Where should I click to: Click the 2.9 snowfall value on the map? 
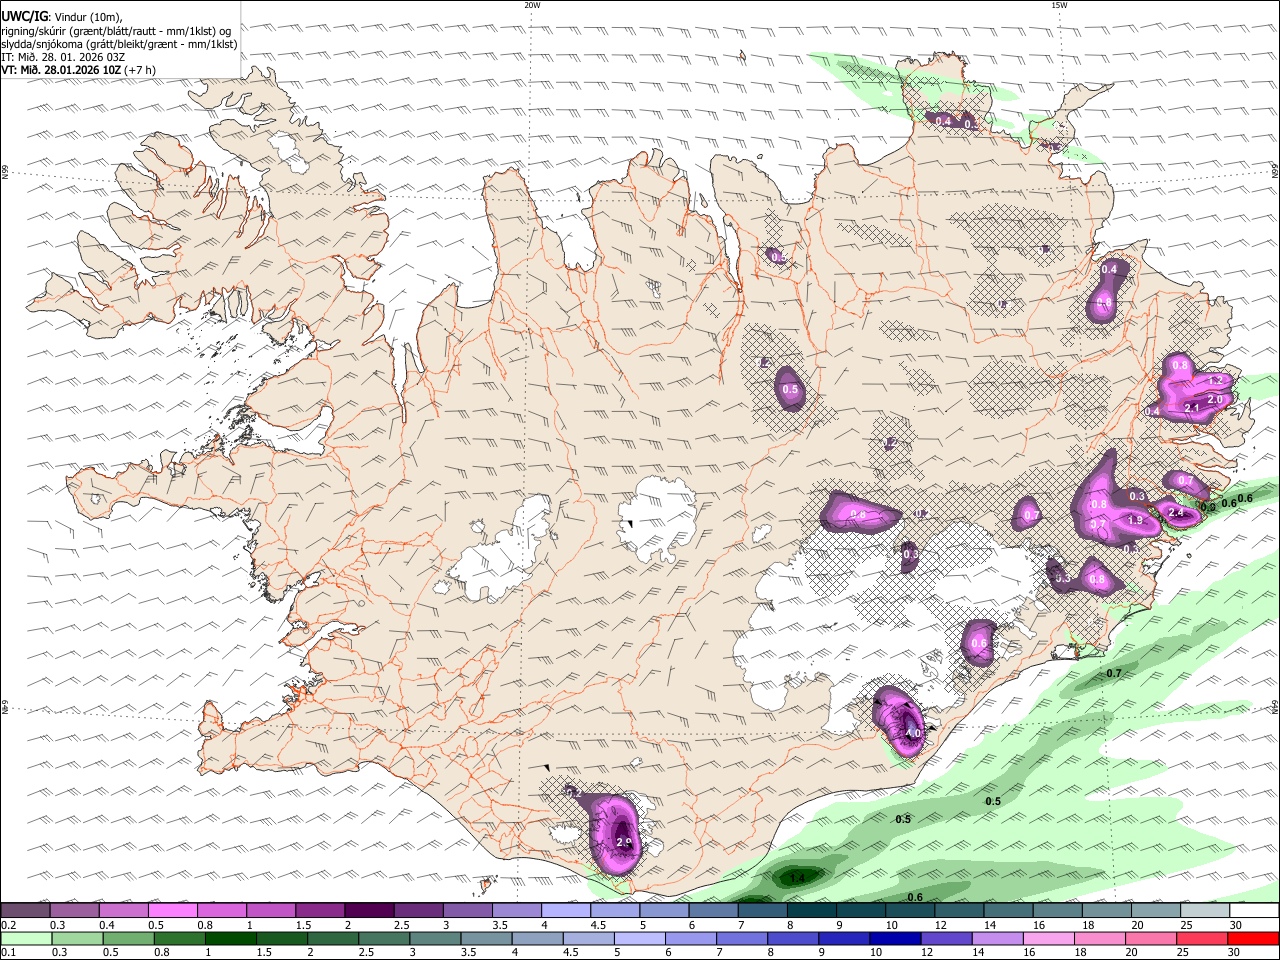[x=624, y=843]
